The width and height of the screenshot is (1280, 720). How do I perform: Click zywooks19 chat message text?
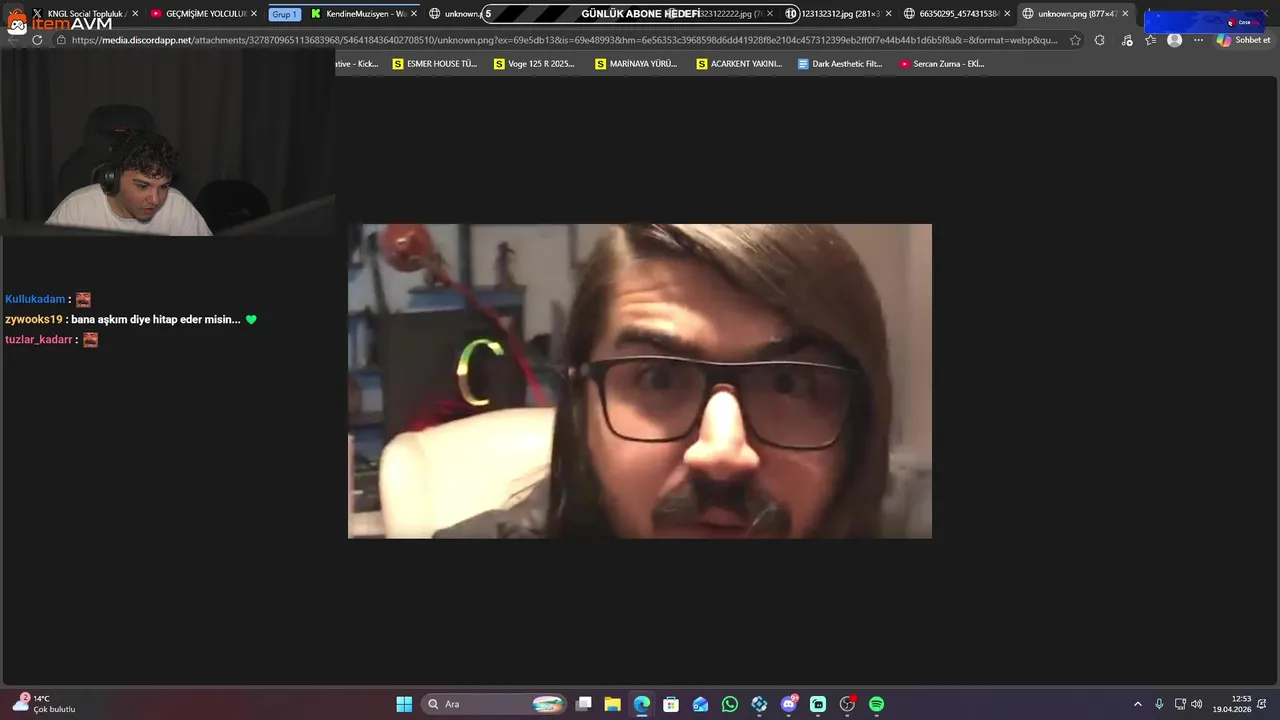(x=156, y=319)
